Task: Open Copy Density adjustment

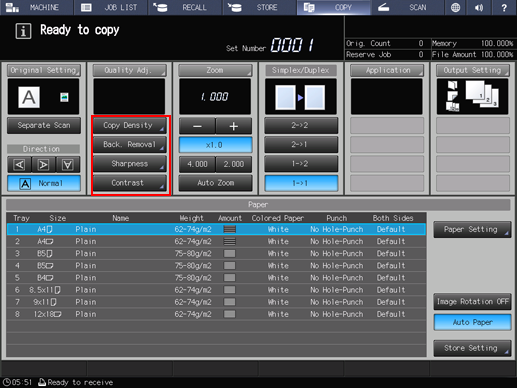Action: [x=129, y=125]
